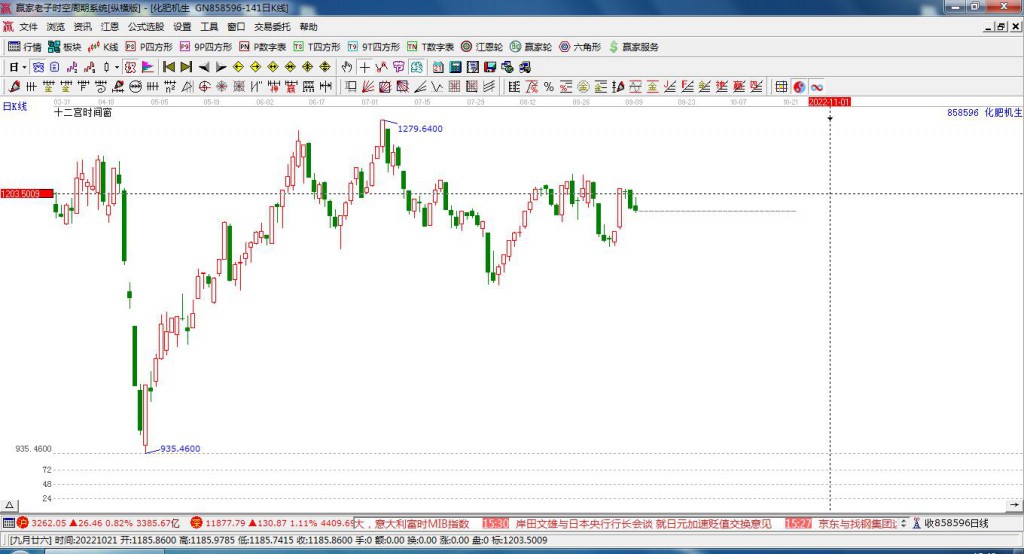Viewport: 1024px width, 554px height.
Task: Toggle the grid table display icon
Action: pos(781,87)
